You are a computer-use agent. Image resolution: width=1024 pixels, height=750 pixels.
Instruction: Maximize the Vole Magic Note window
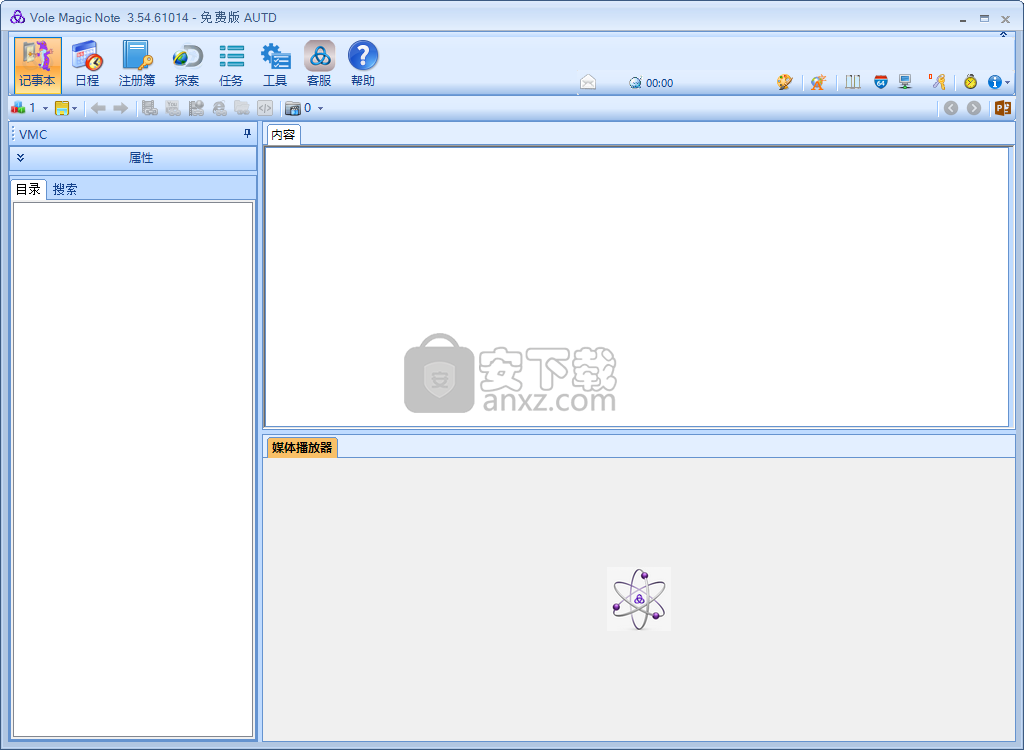[x=984, y=19]
